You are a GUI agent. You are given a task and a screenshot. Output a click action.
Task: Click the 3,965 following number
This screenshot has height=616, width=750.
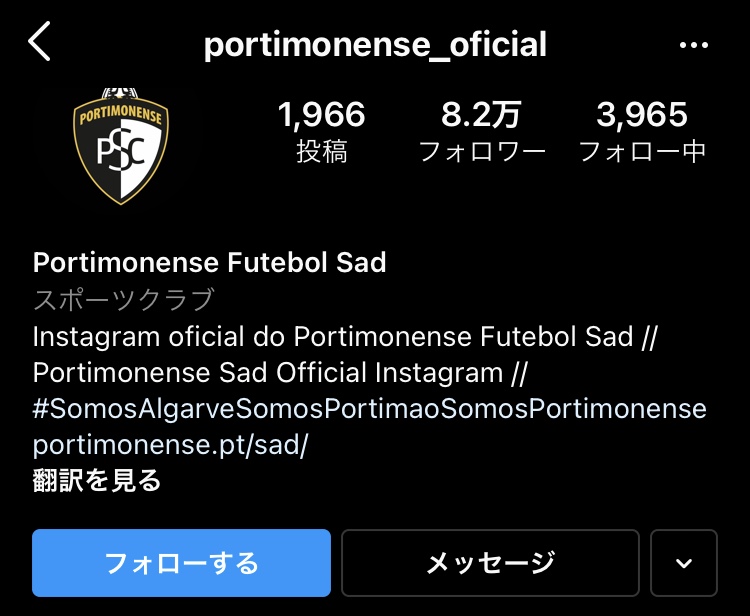(x=642, y=115)
